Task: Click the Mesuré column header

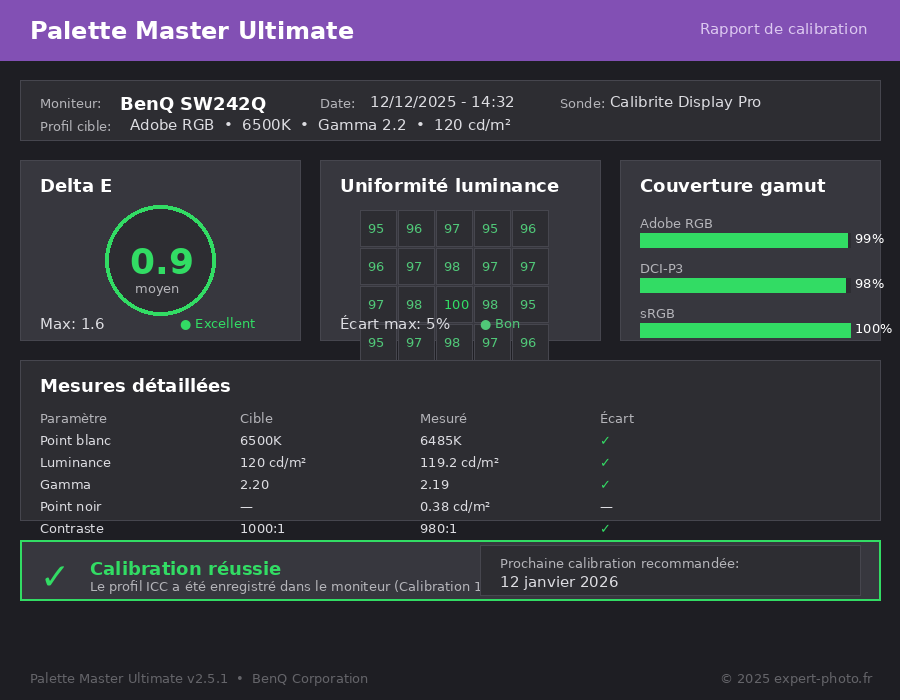Action: coord(443,419)
